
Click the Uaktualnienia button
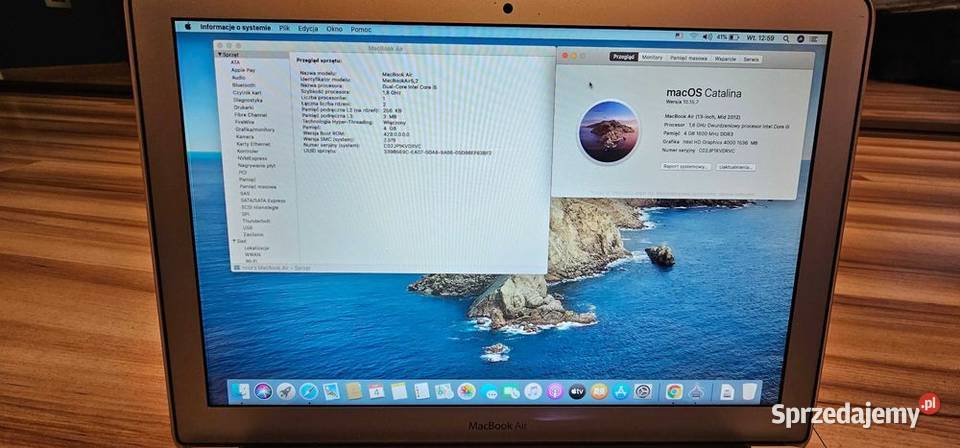click(735, 166)
